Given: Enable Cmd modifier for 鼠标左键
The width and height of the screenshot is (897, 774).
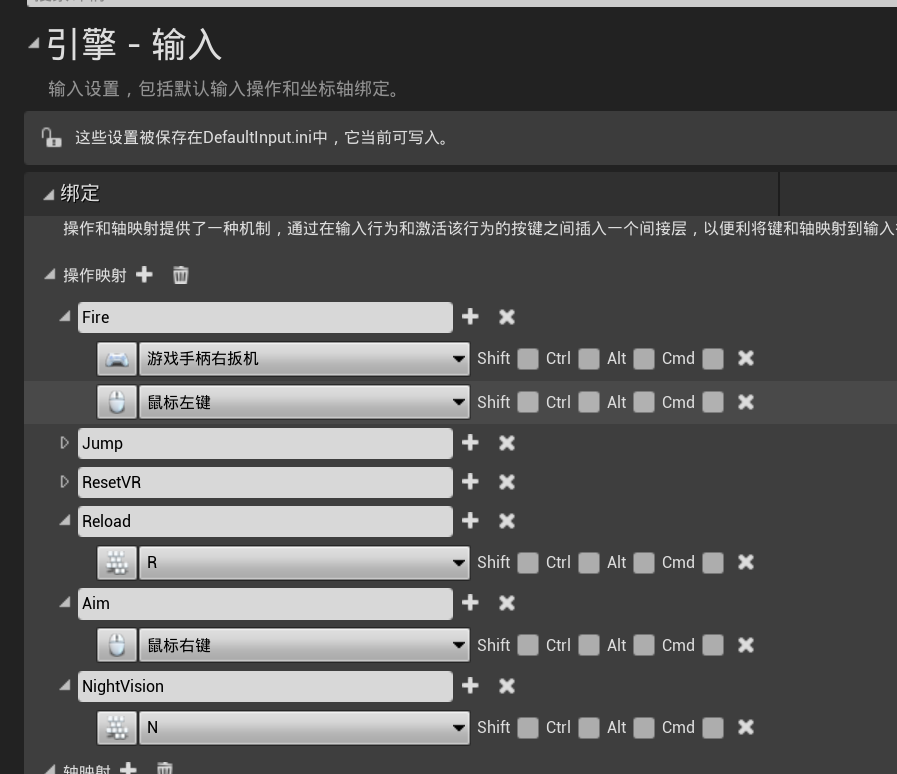Looking at the screenshot, I should 713,402.
